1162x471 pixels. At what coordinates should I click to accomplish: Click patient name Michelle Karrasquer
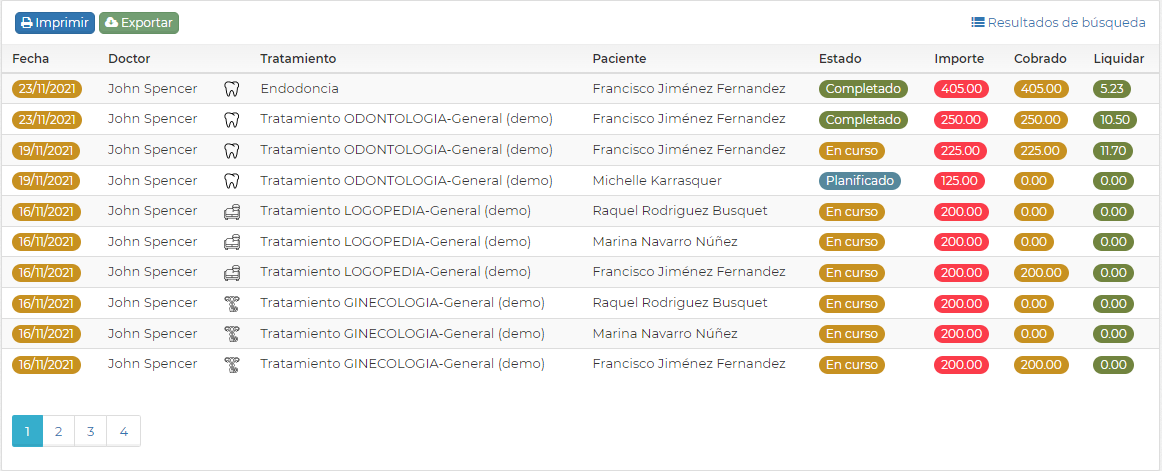pos(657,181)
